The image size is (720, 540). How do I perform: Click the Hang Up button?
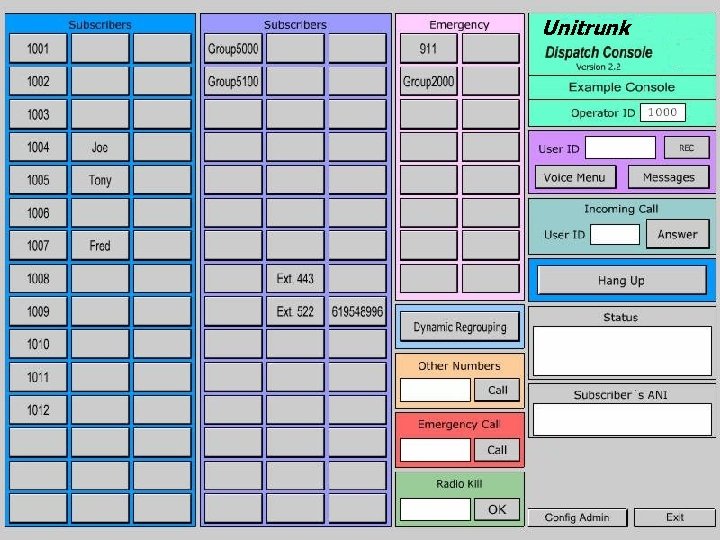tap(622, 280)
